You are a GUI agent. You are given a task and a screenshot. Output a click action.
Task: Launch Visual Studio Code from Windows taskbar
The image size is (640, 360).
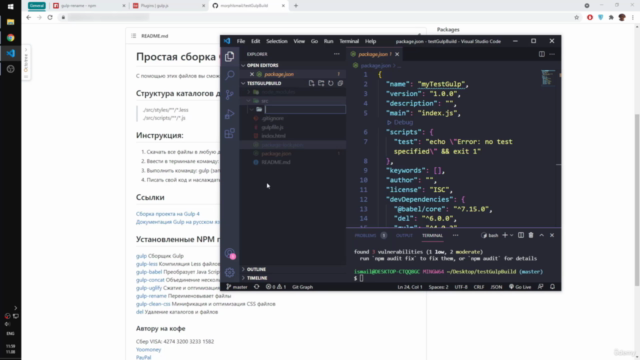coord(11,53)
